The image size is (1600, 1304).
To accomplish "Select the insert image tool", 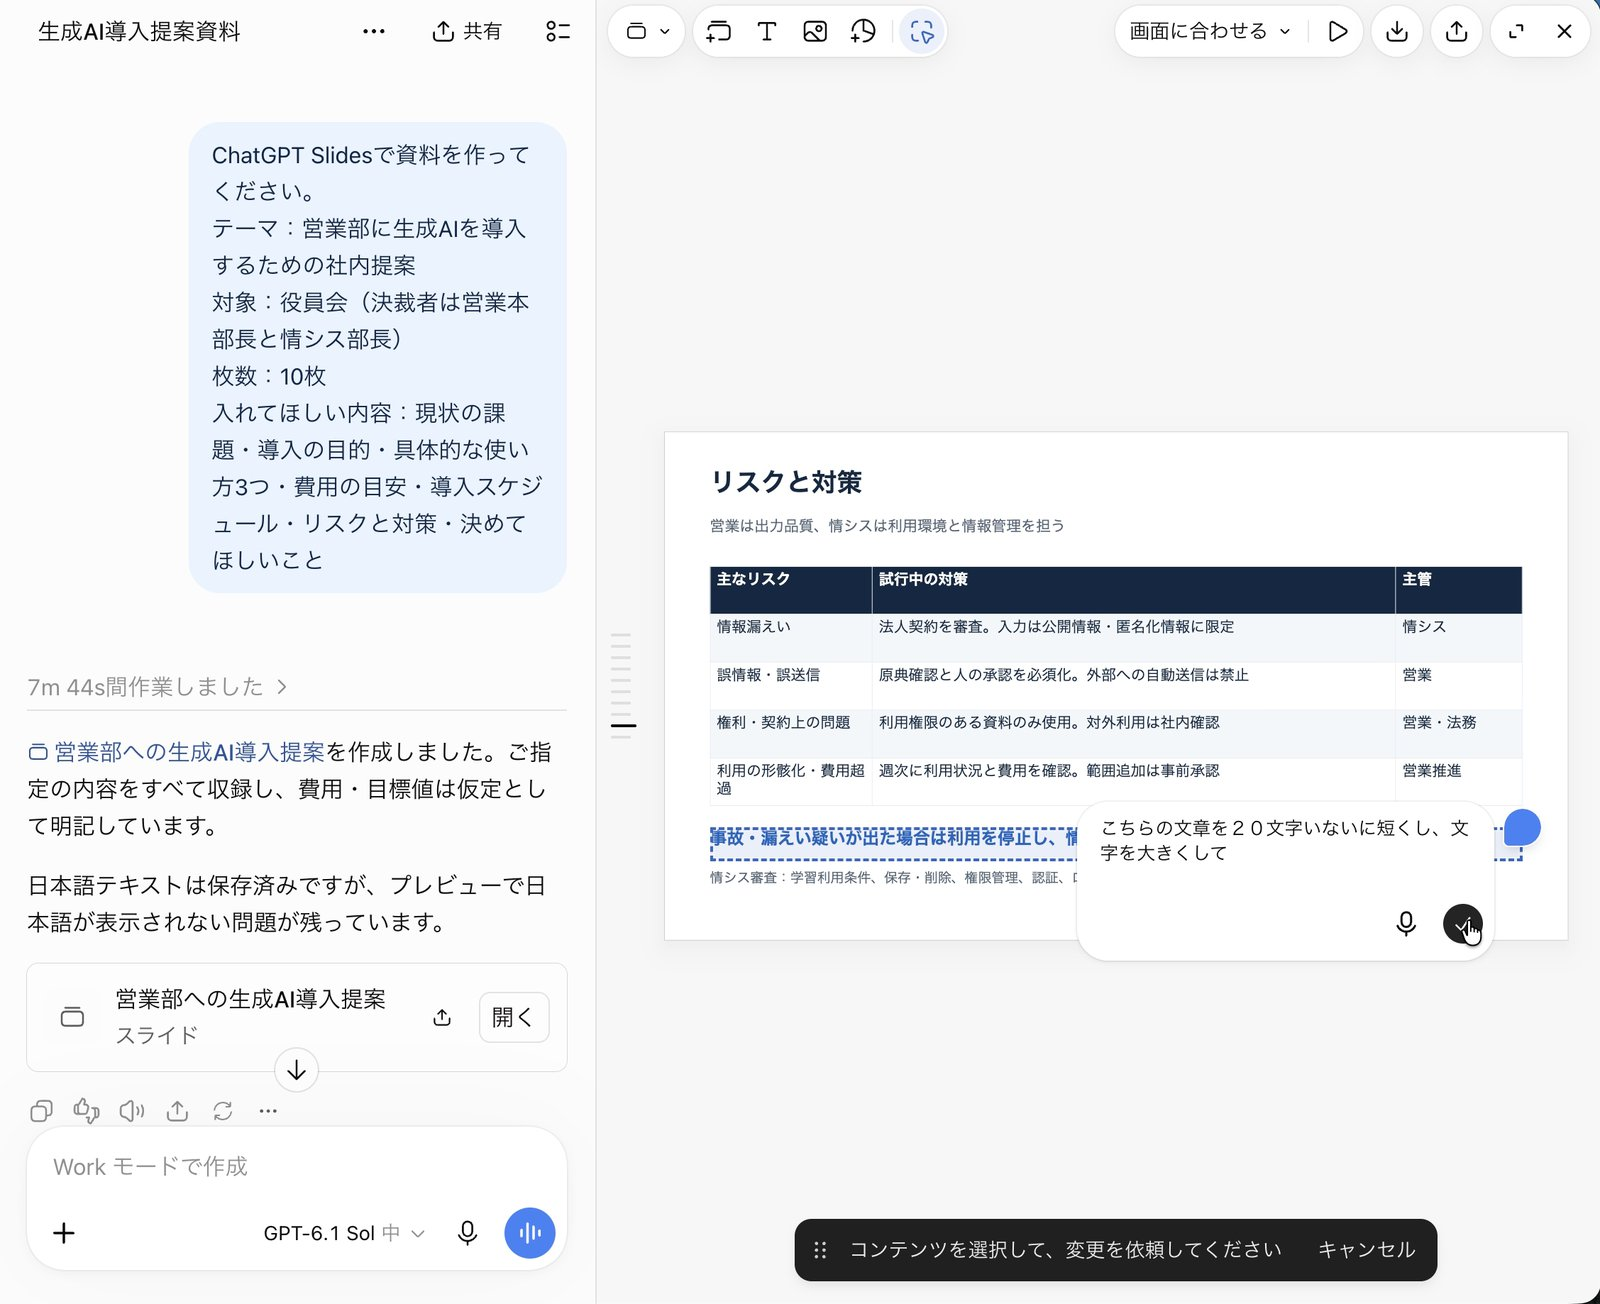I will click(815, 31).
